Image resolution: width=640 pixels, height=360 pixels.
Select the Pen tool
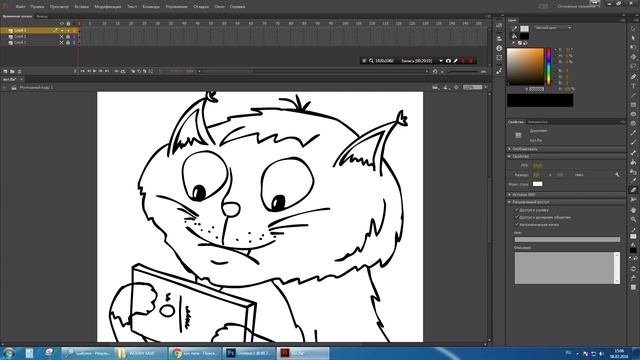coord(633,76)
